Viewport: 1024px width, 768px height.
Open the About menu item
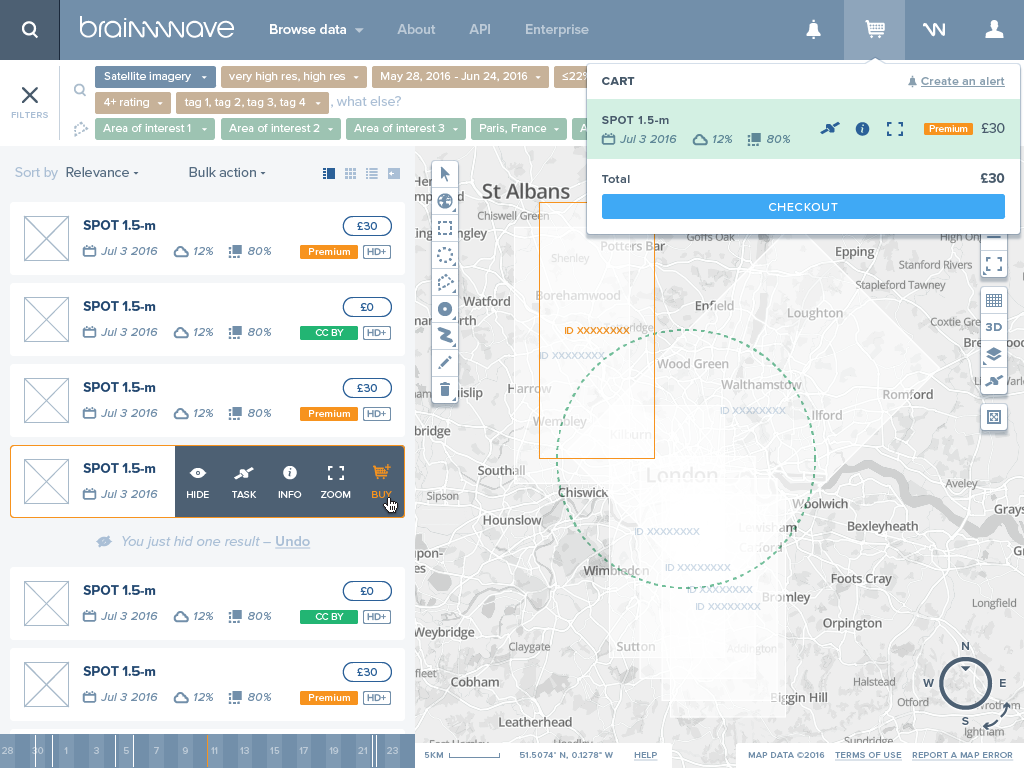(416, 29)
